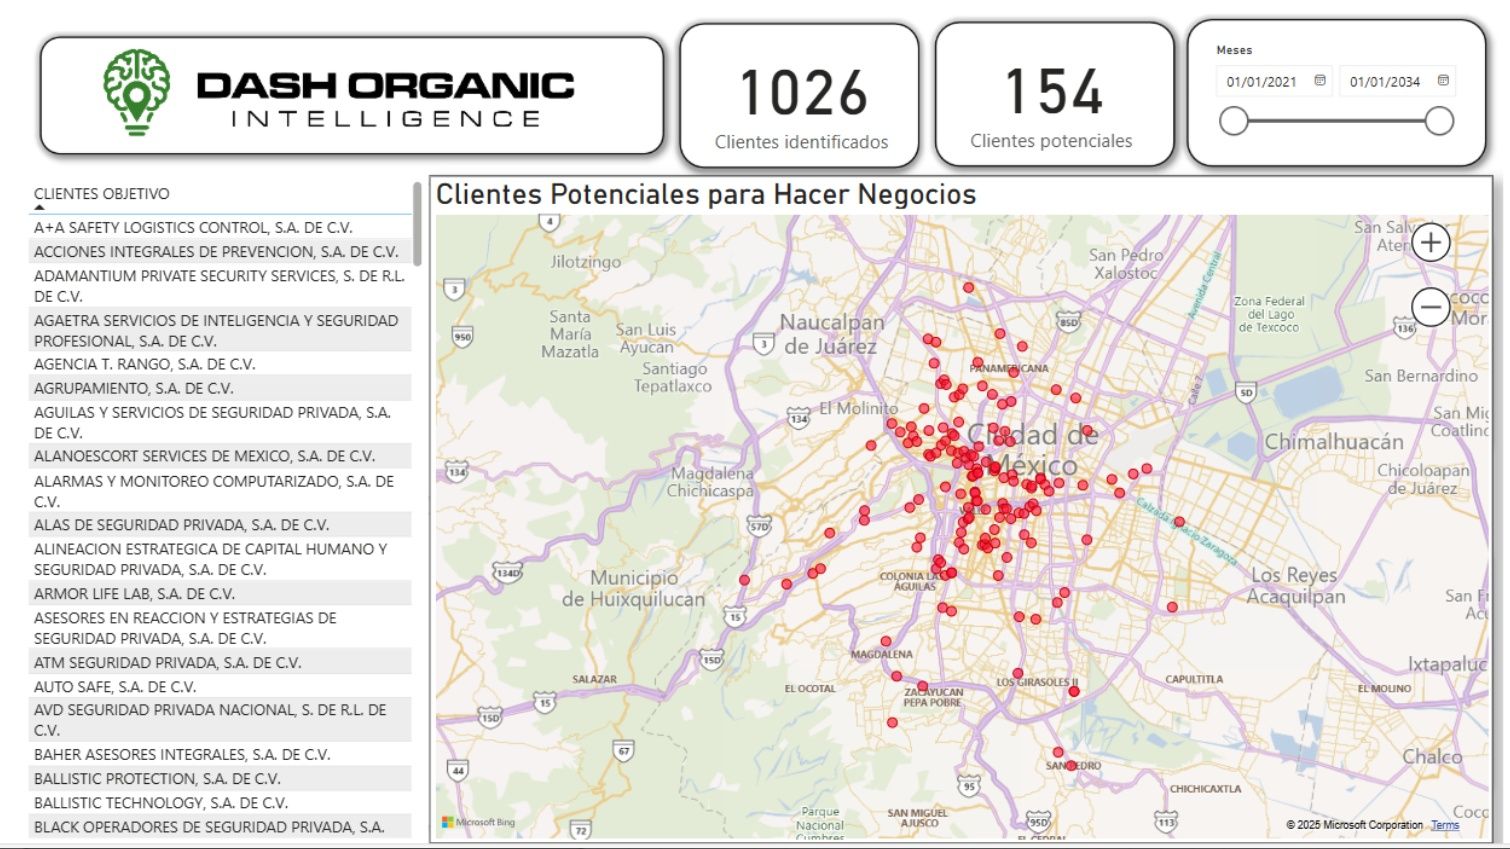The image size is (1510, 849).
Task: Select ATM SEGURIDAD PRIVADA client row
Action: [167, 663]
